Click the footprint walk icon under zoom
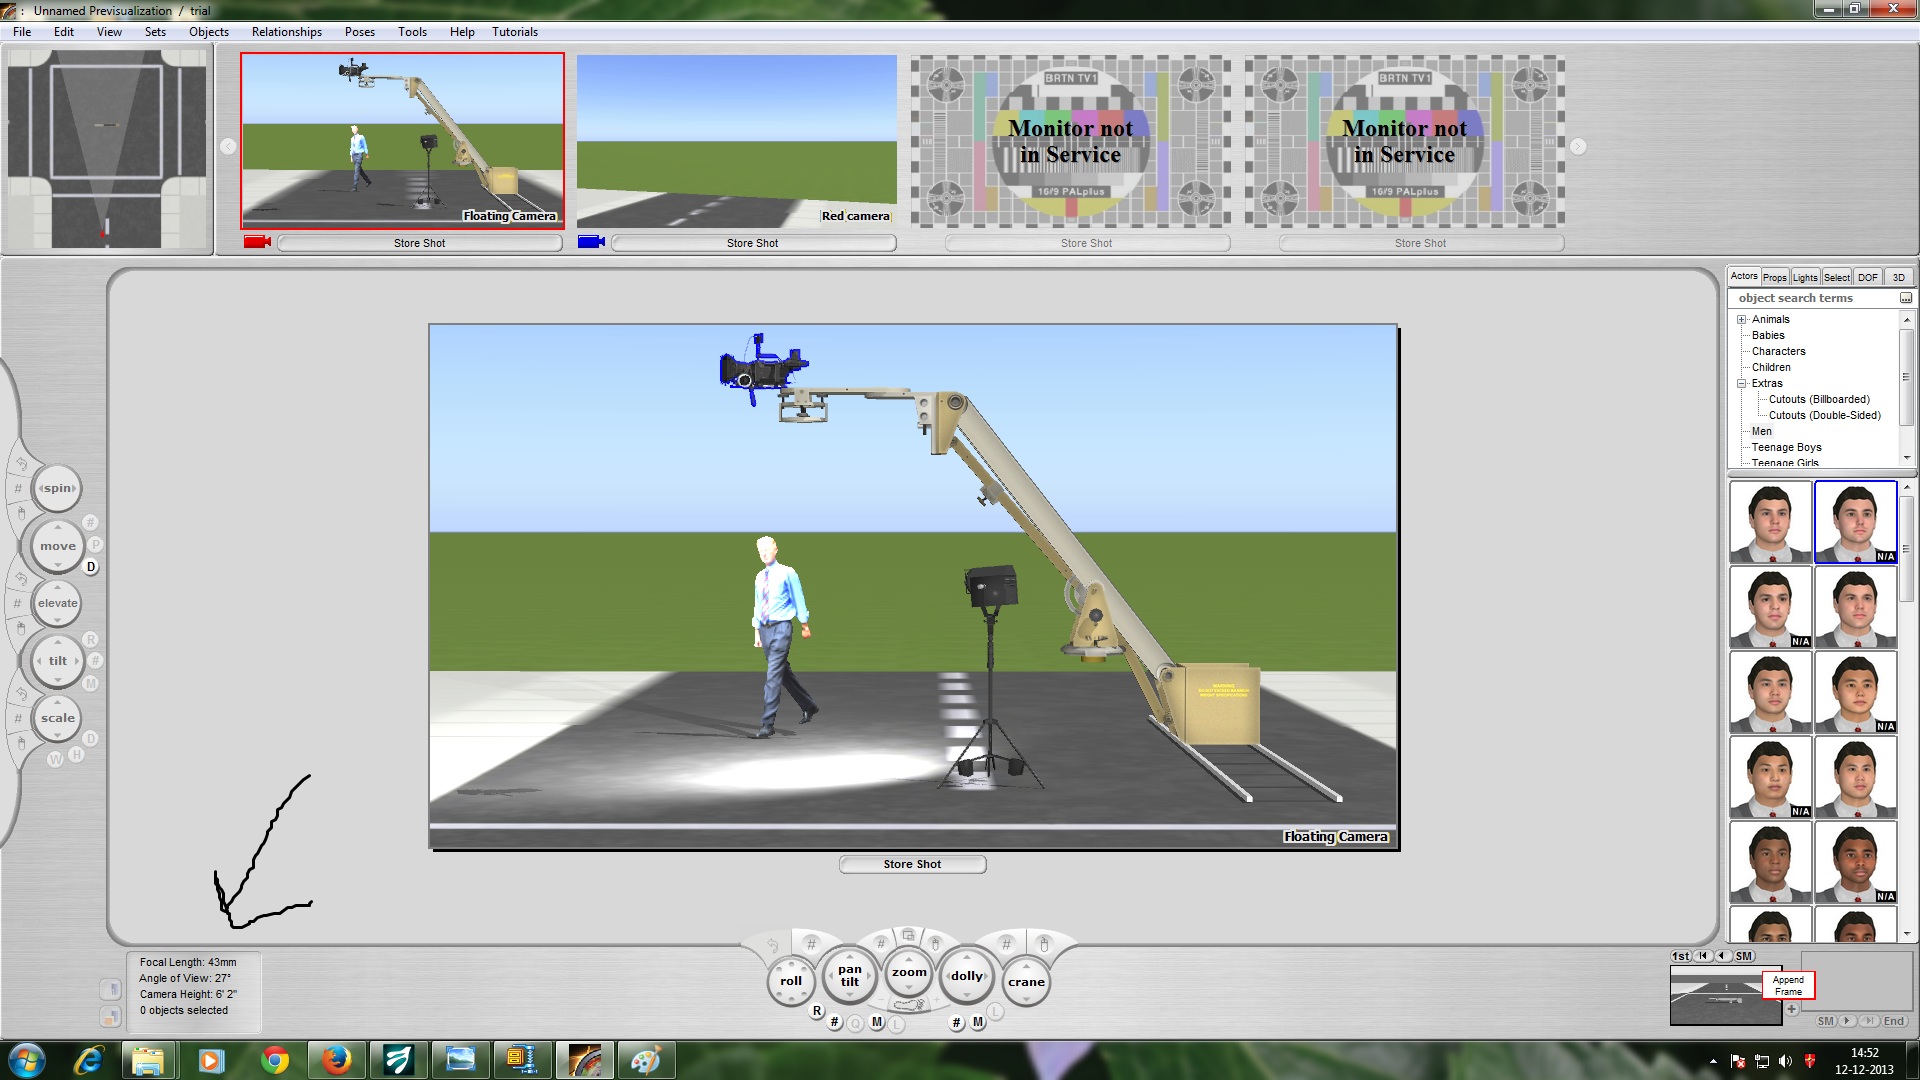Viewport: 1920px width, 1080px height. coord(908,1004)
